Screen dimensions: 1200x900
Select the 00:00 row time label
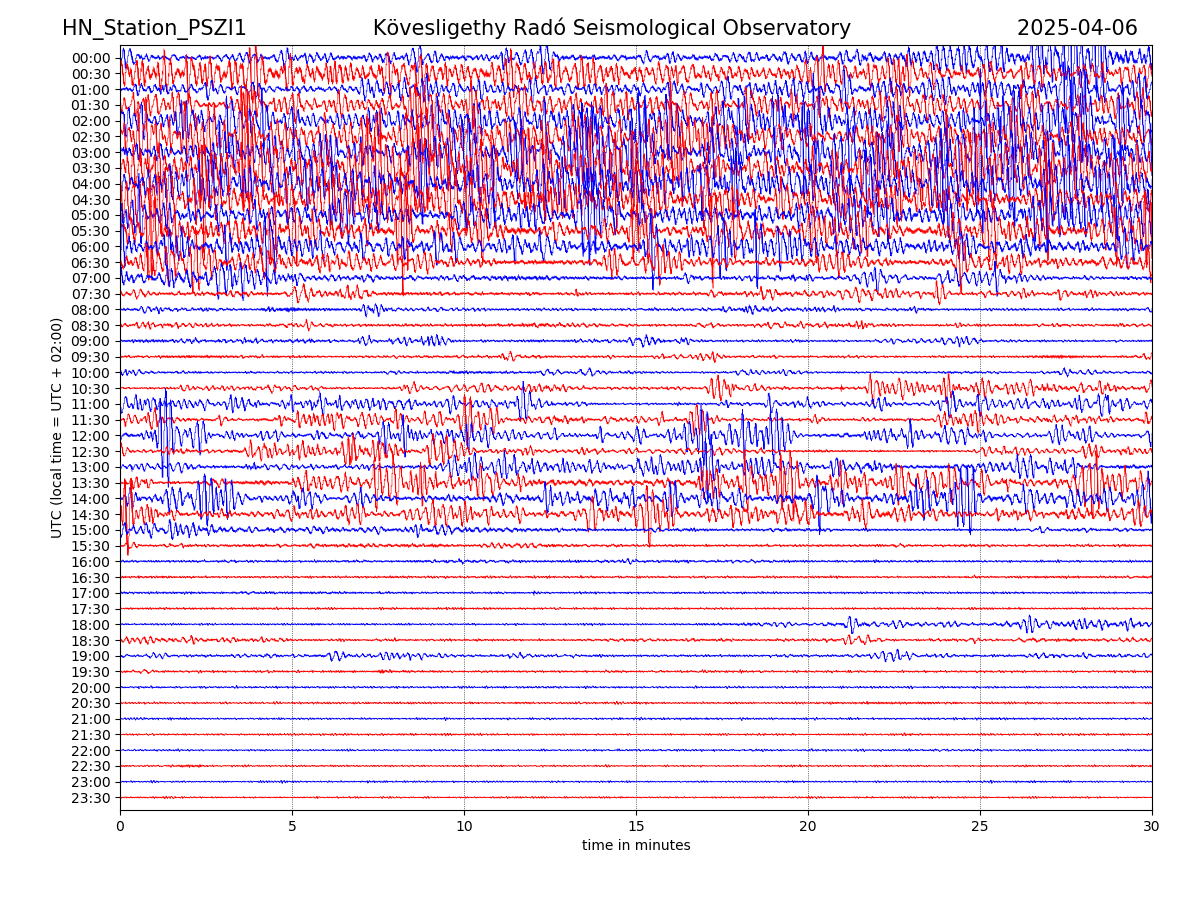tap(90, 58)
